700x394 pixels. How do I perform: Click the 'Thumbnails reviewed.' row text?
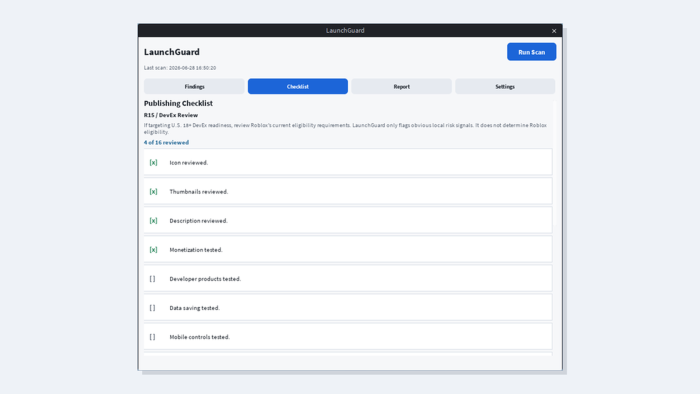(199, 191)
